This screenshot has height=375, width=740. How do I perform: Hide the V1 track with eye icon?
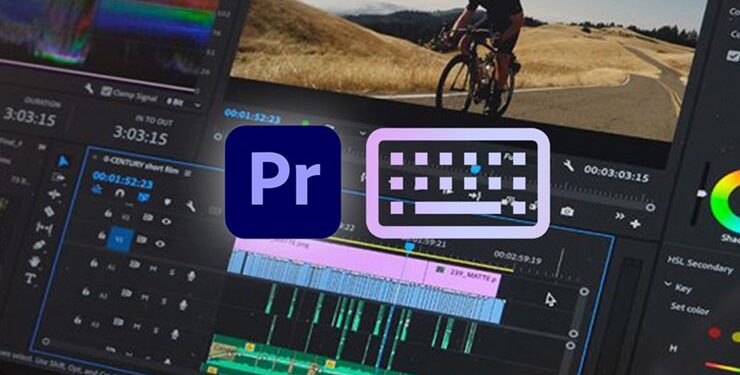click(x=160, y=243)
